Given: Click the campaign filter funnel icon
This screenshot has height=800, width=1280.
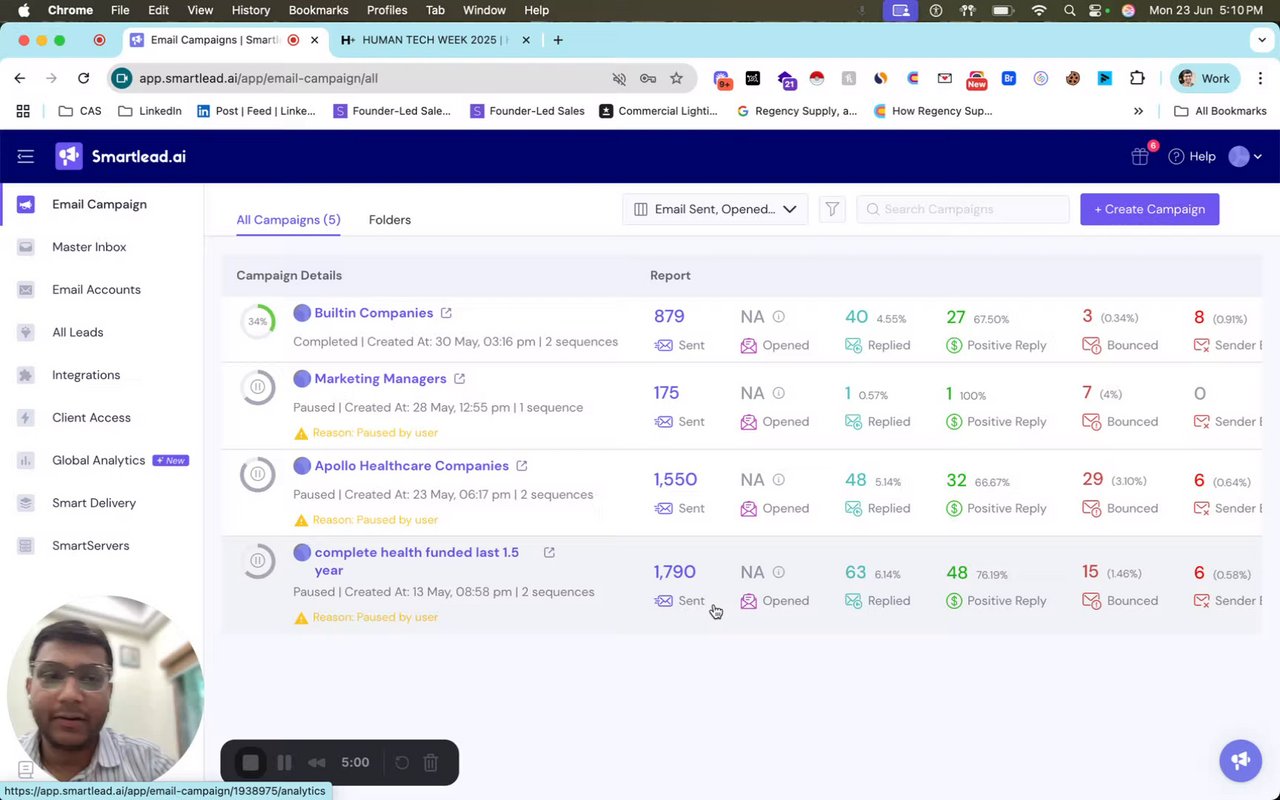Looking at the screenshot, I should click(832, 209).
